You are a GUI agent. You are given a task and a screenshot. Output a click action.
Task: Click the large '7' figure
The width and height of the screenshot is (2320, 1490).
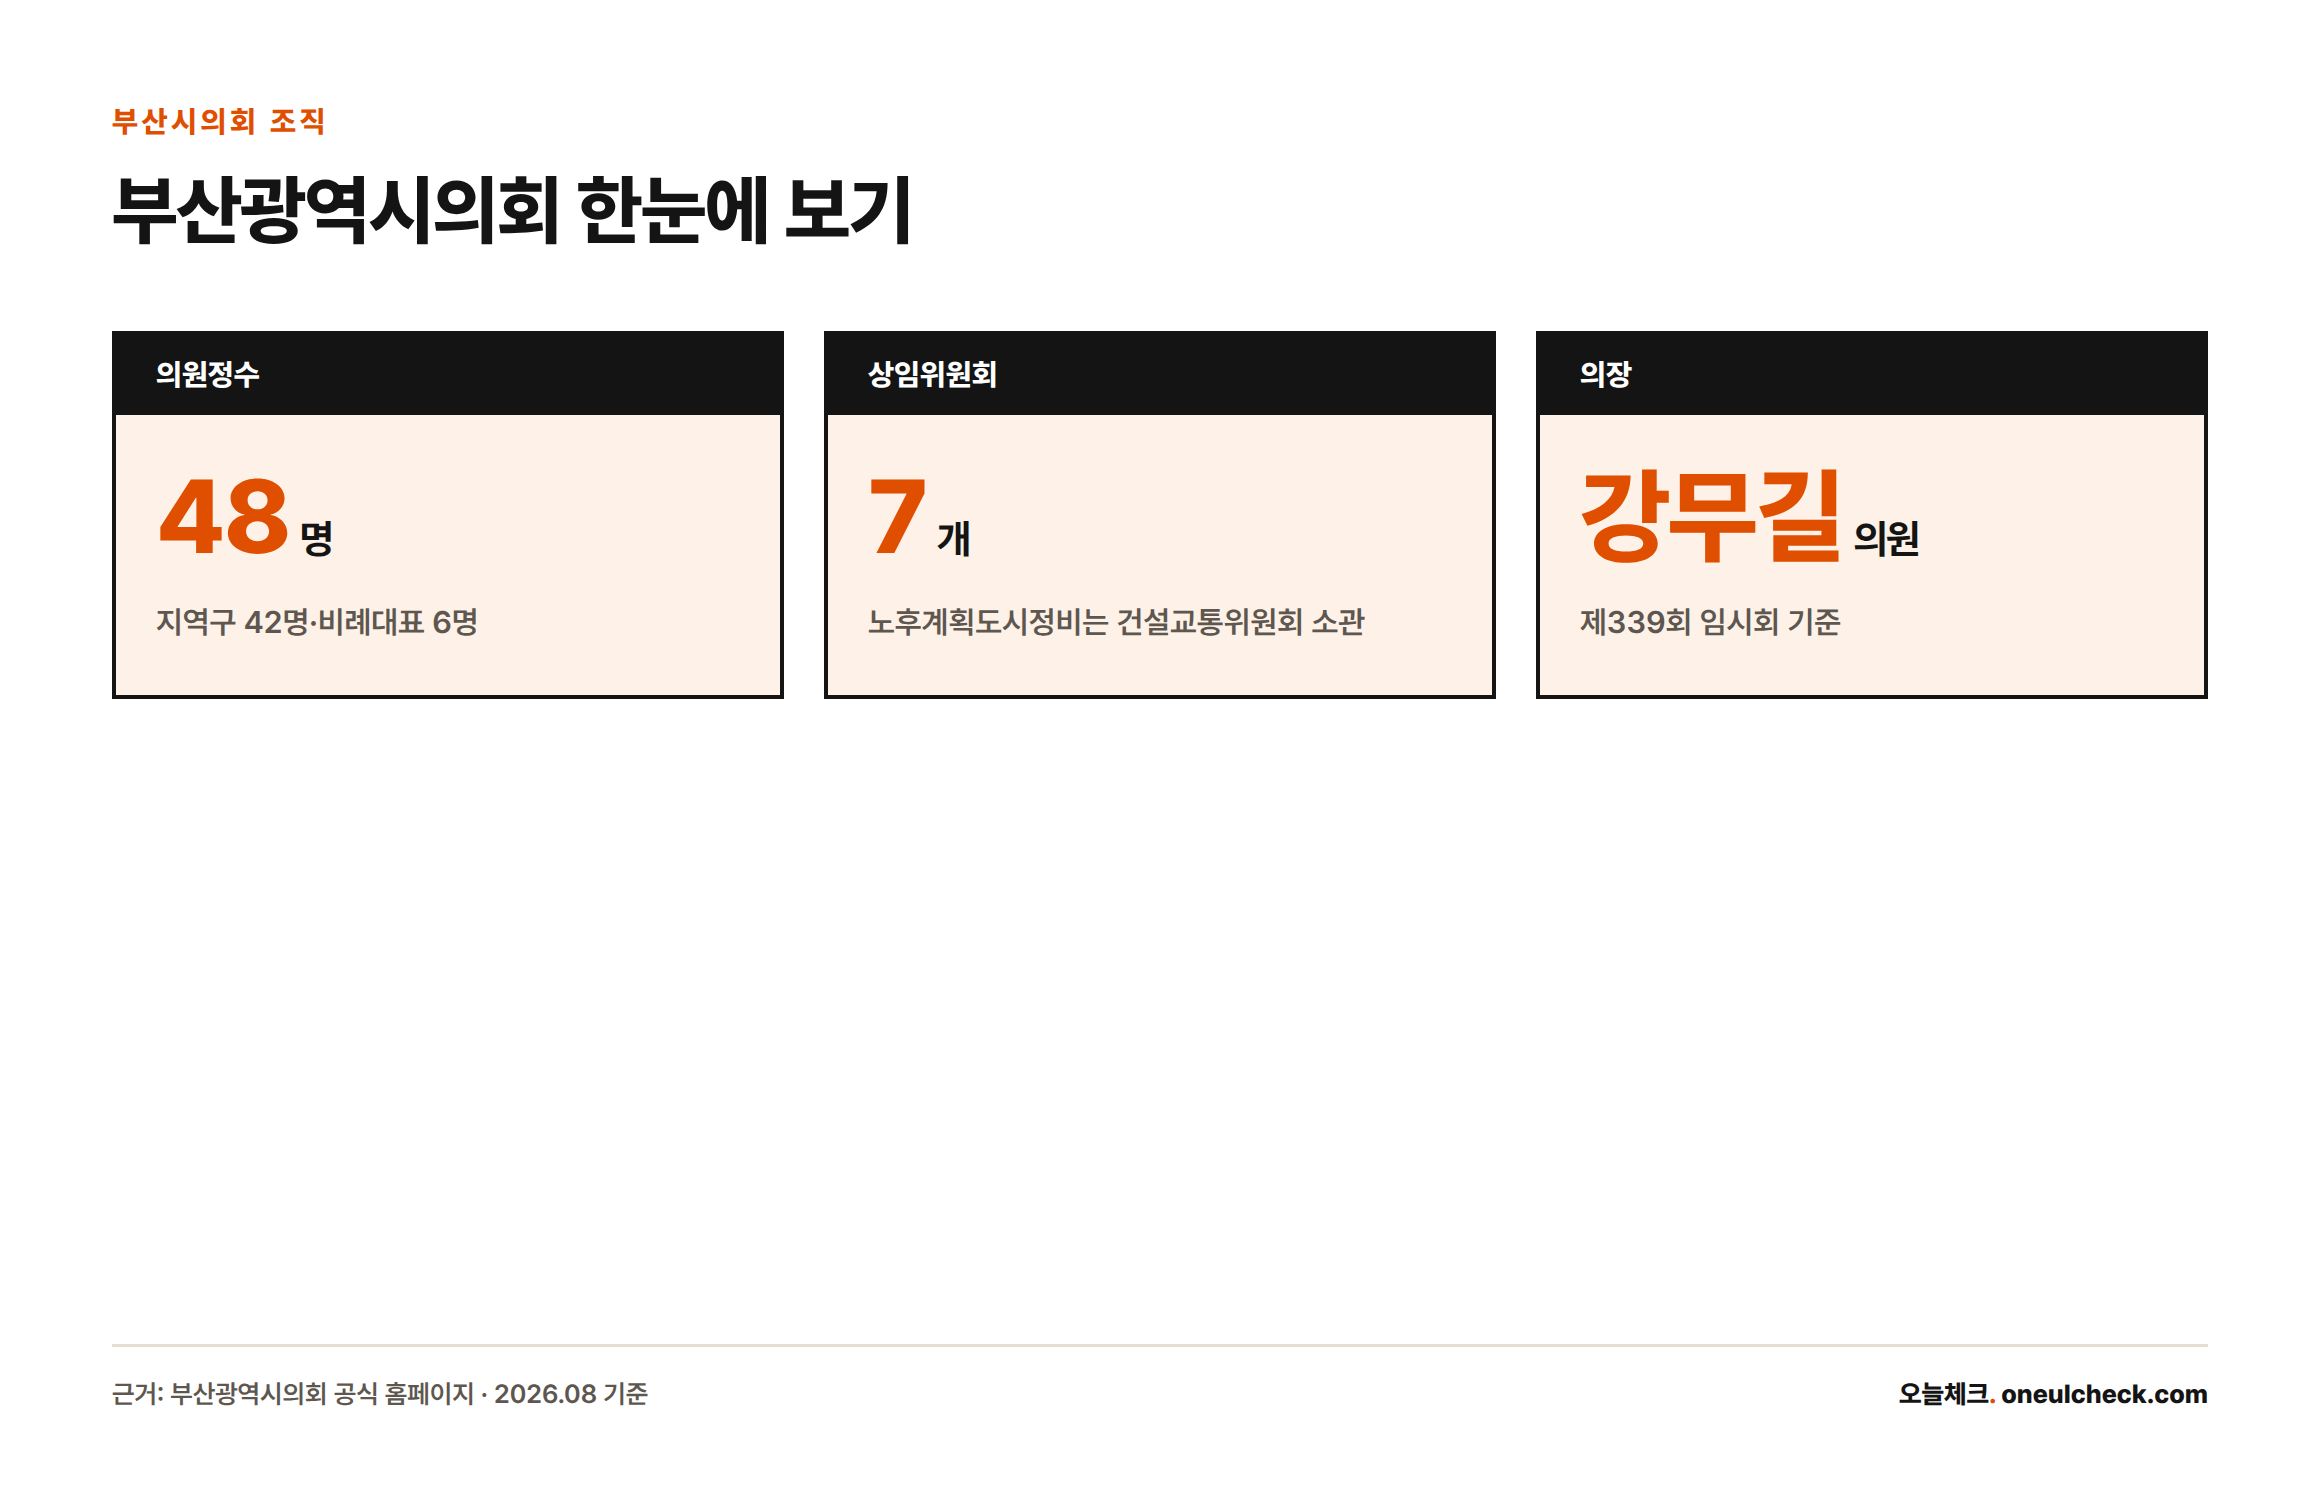897,517
